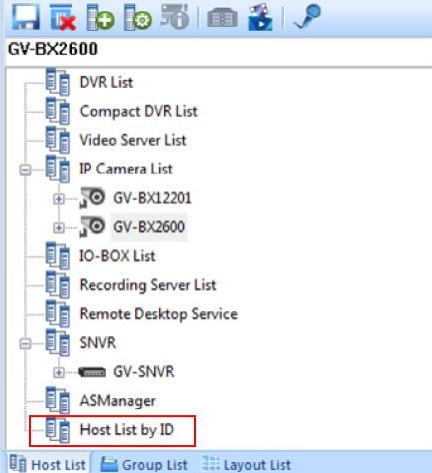Expand the GV-BX12201 camera node

point(59,199)
